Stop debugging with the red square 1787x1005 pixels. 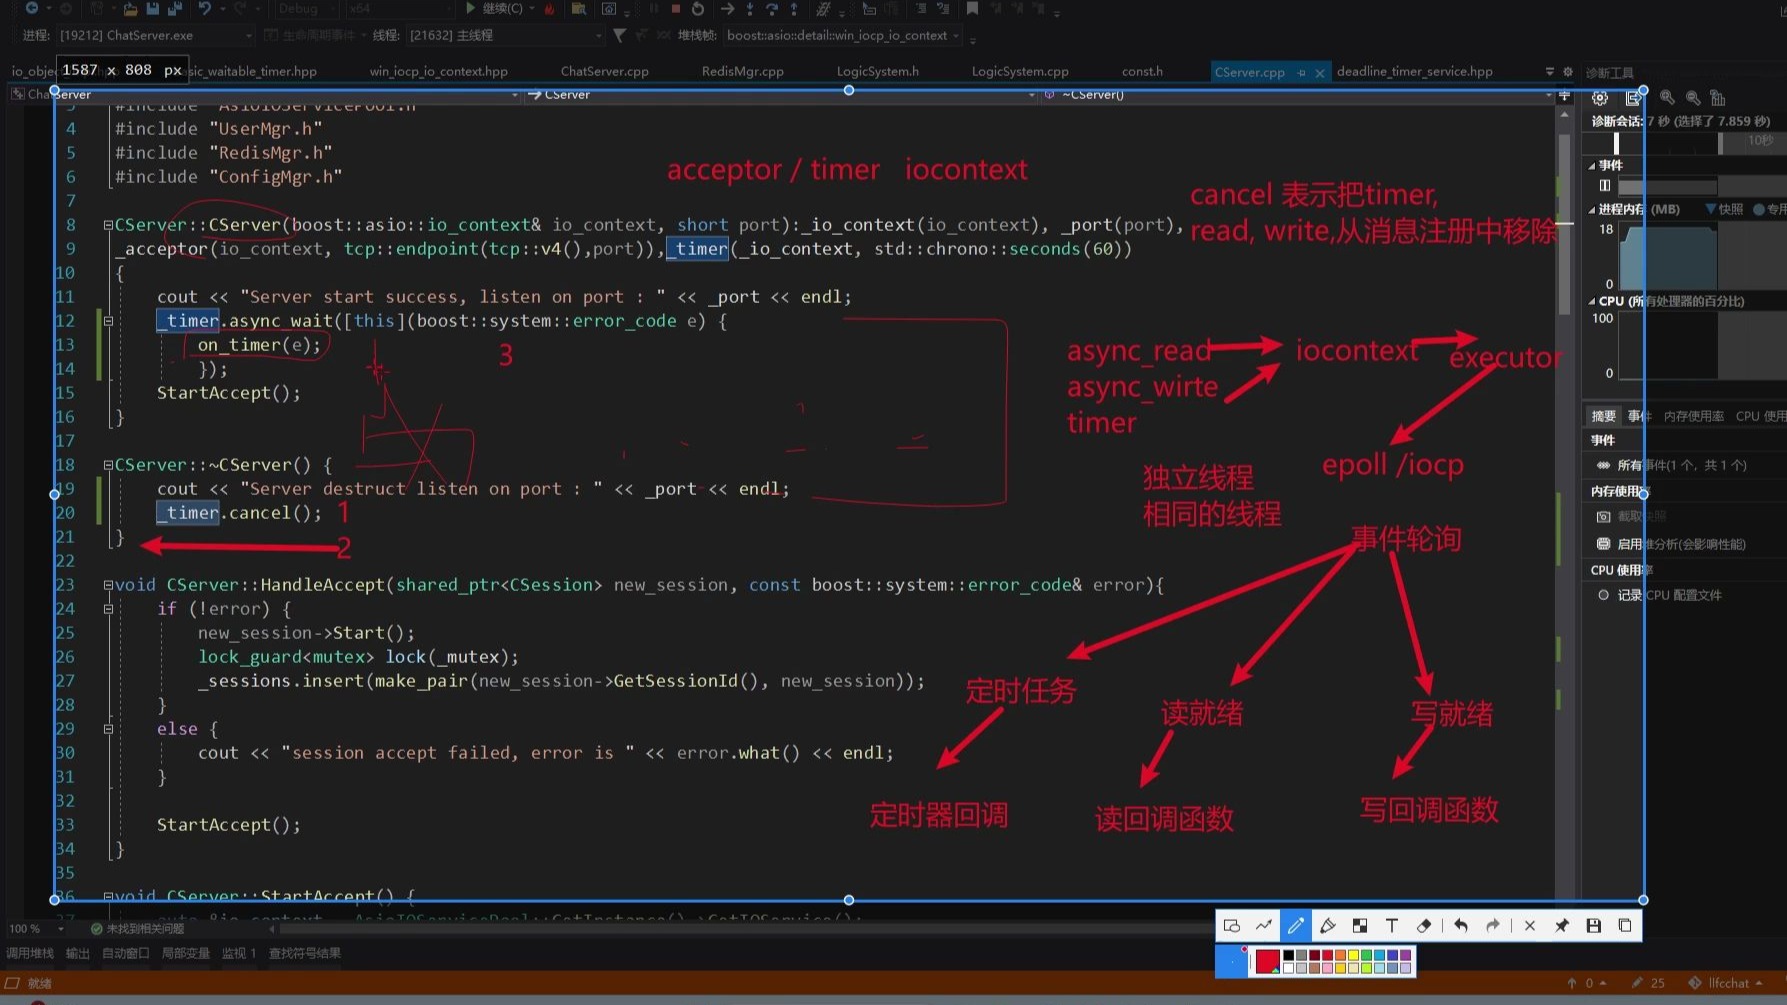(x=676, y=9)
